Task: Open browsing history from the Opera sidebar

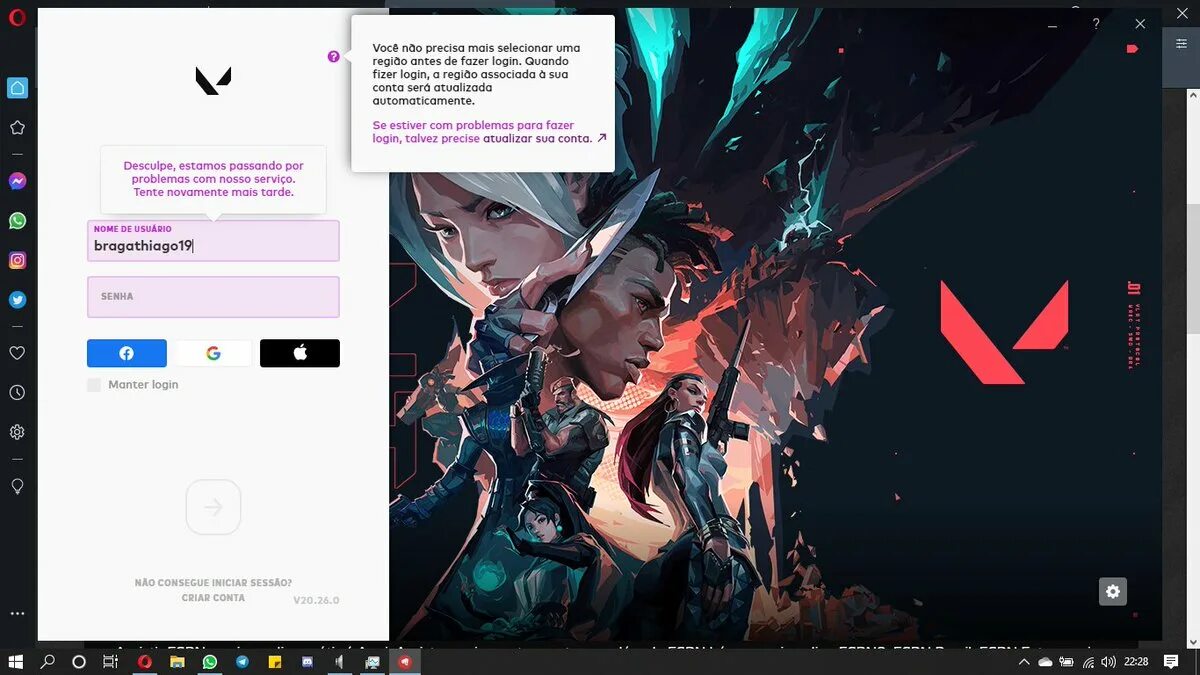Action: click(x=16, y=392)
